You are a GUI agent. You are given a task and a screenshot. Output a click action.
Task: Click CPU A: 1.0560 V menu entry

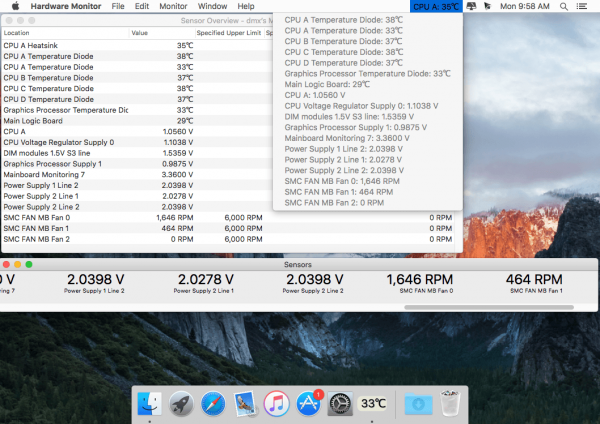point(367,95)
